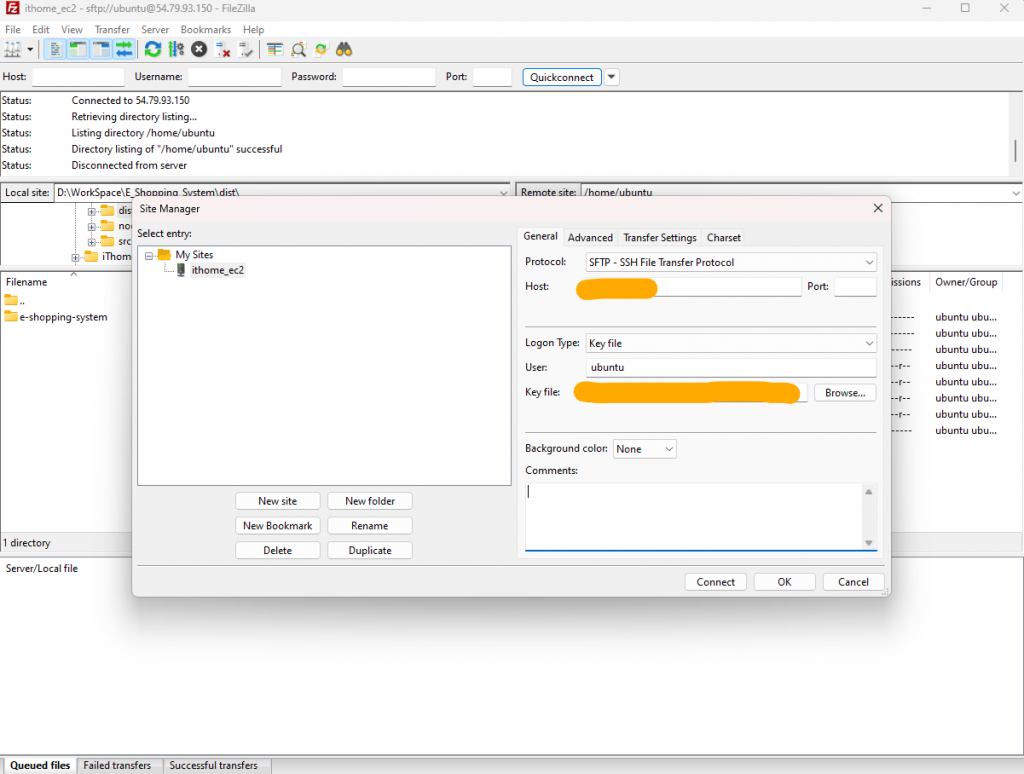
Task: Click the Browse button for key file
Action: click(x=845, y=393)
